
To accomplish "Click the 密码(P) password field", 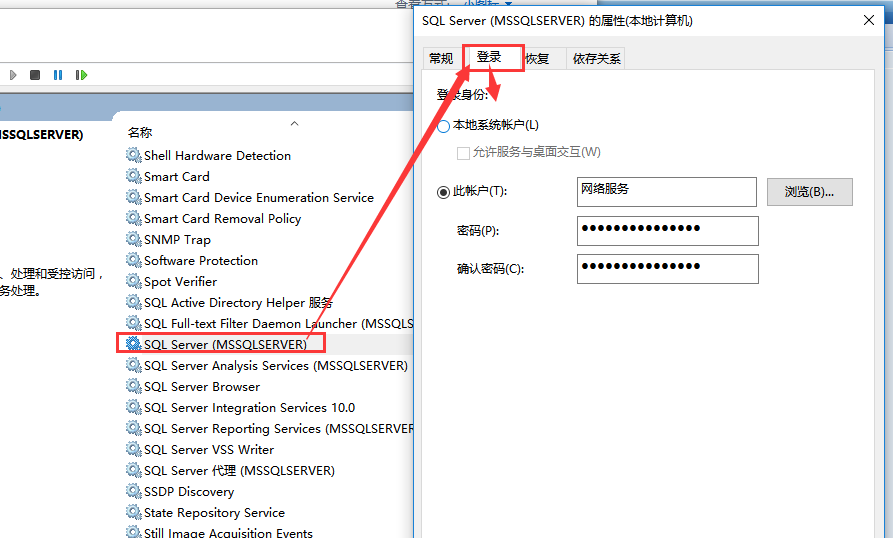I will pyautogui.click(x=667, y=231).
